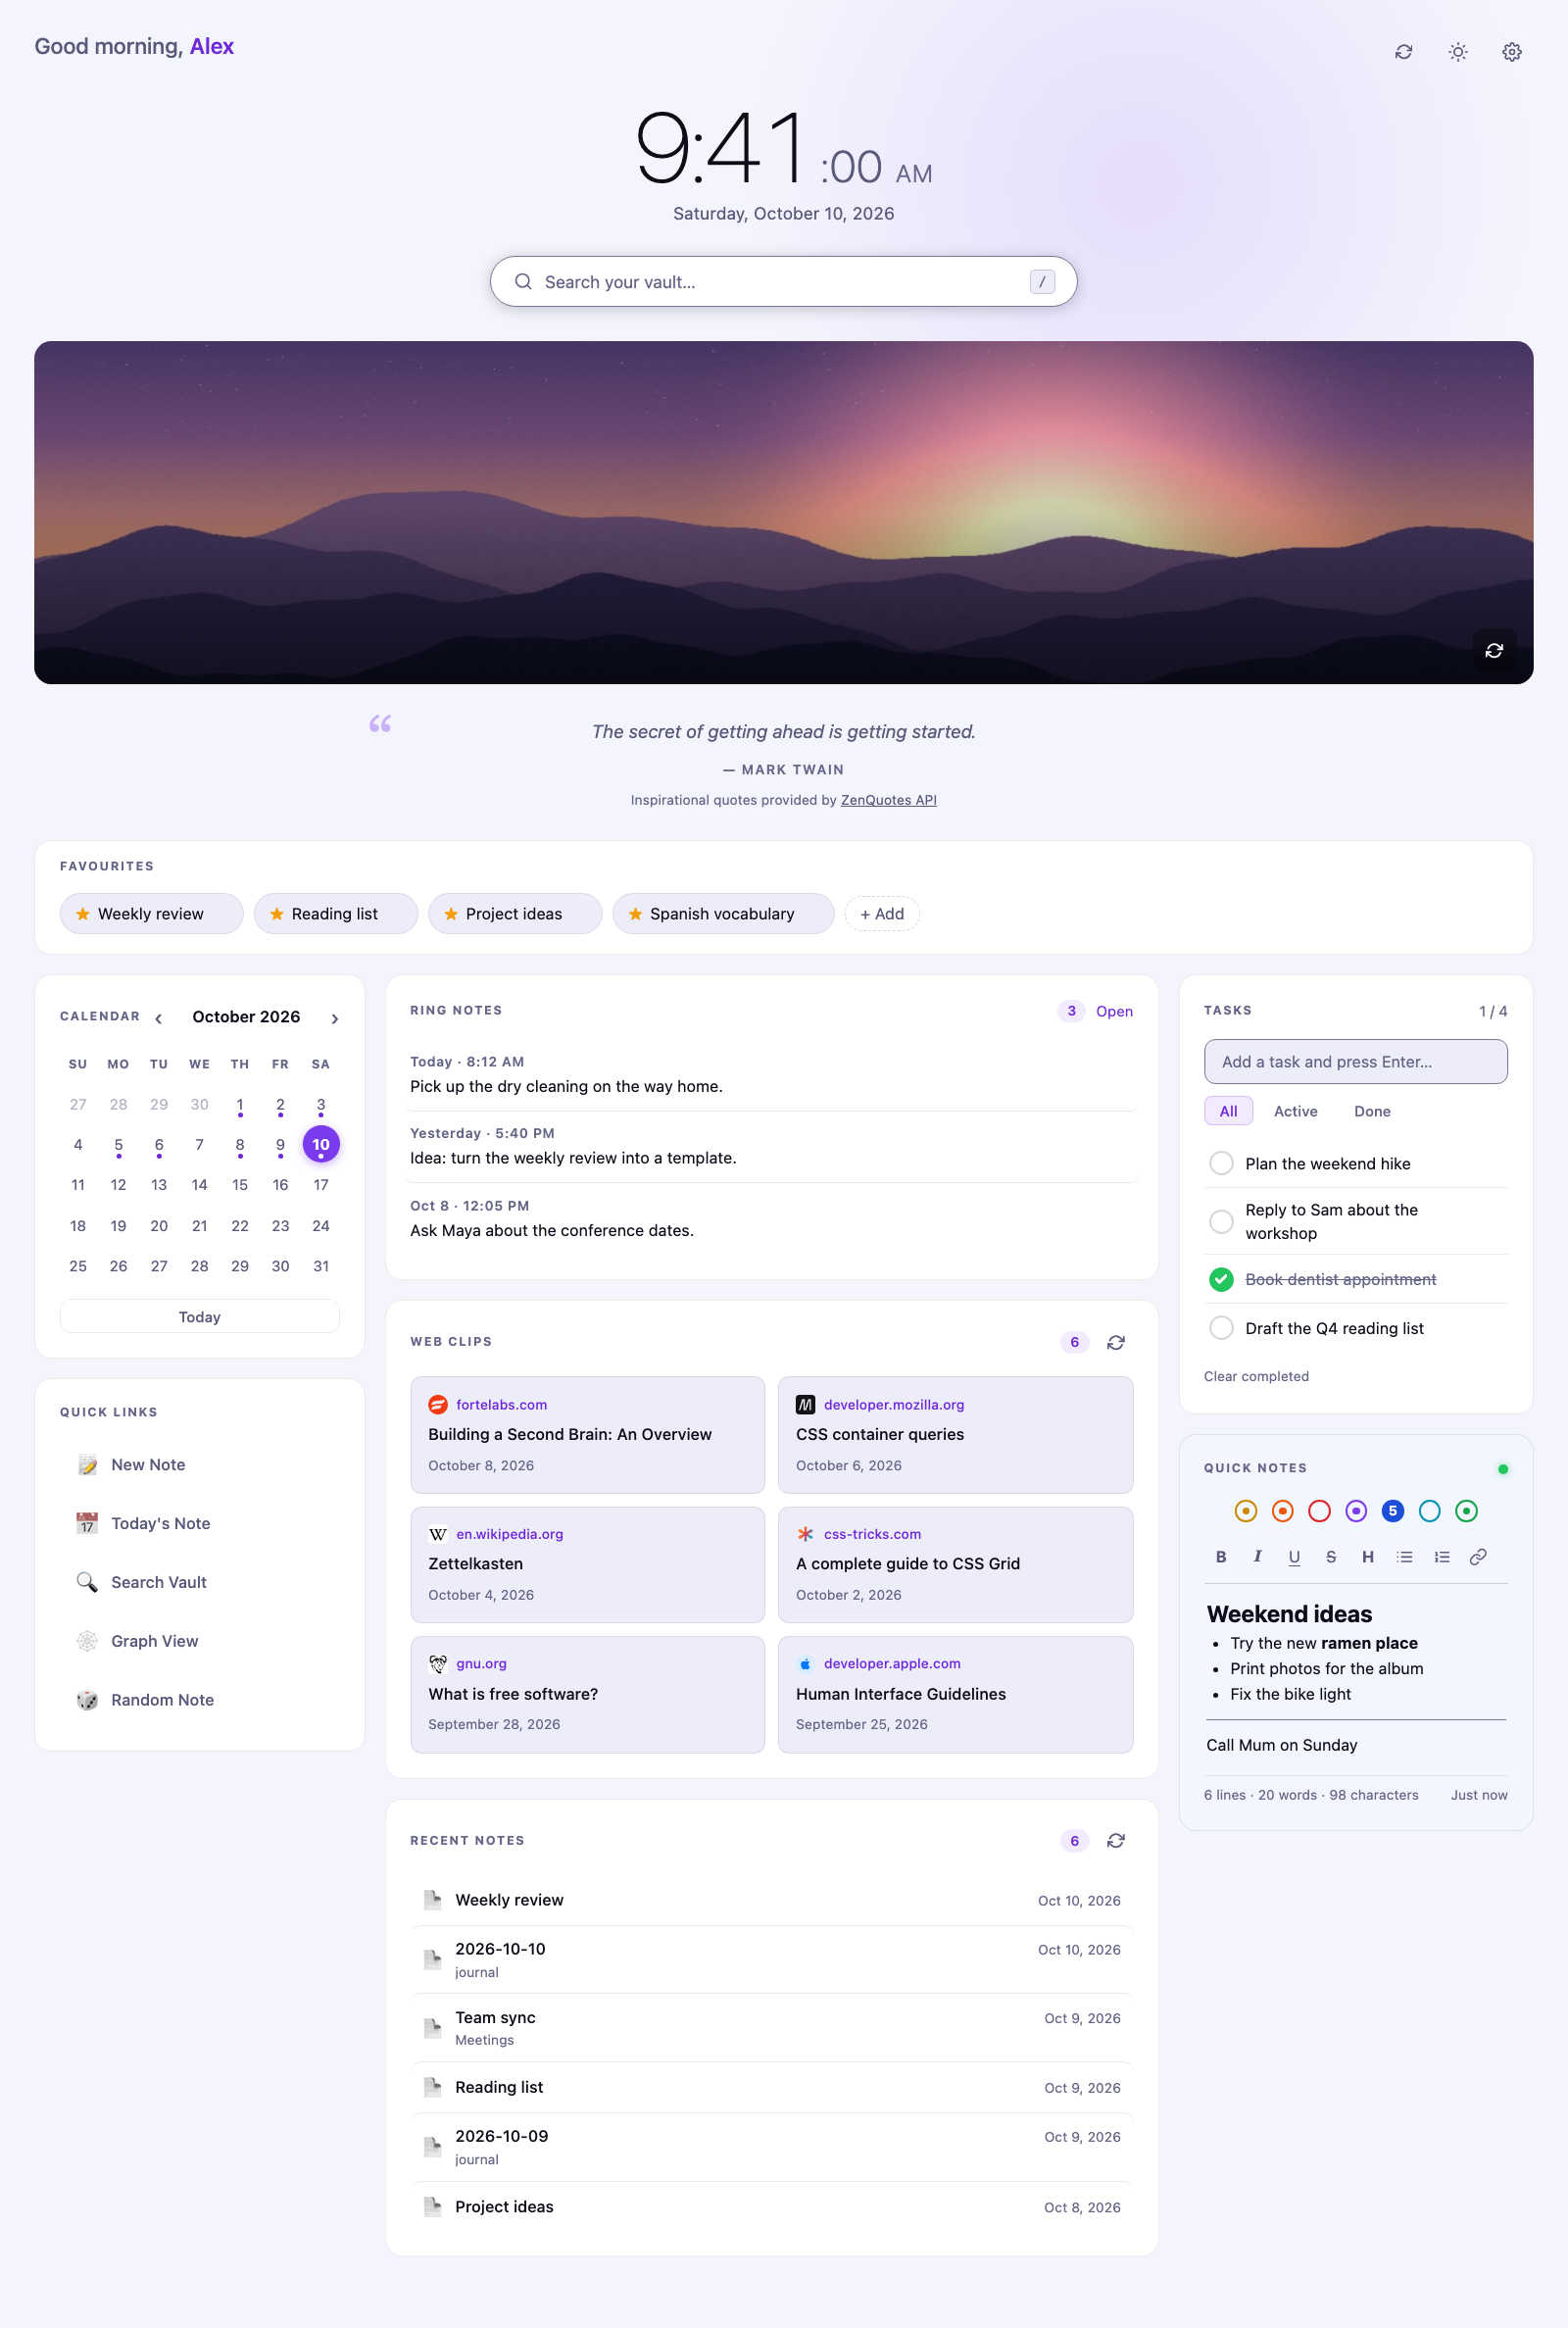Select the green quick note slot
The width and height of the screenshot is (1568, 2328).
coord(1466,1511)
